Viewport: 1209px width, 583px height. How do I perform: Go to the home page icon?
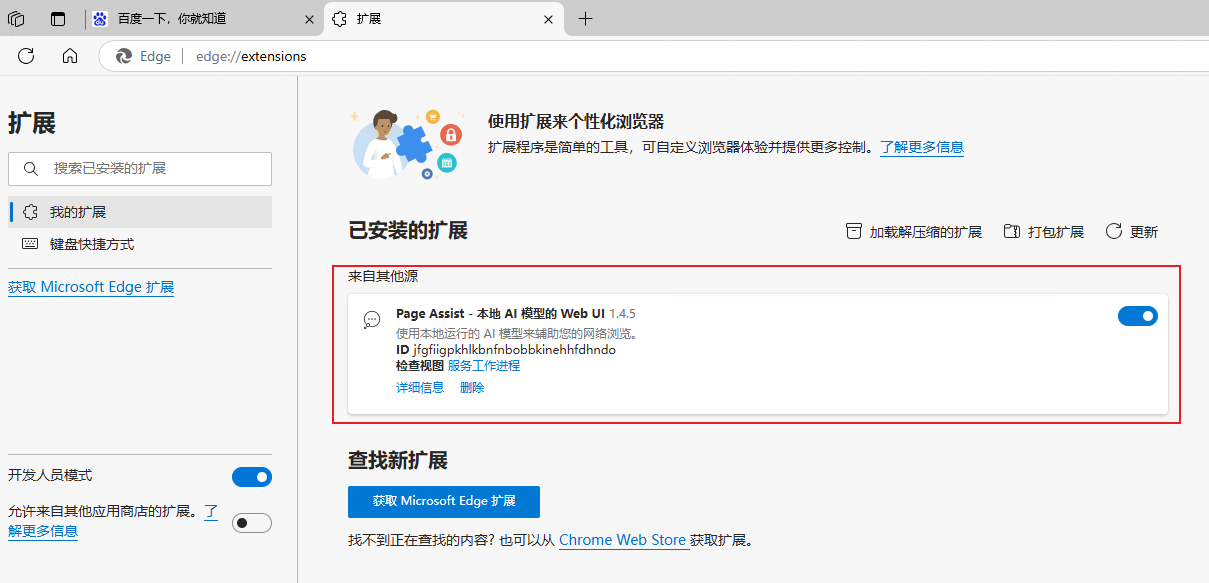tap(70, 56)
